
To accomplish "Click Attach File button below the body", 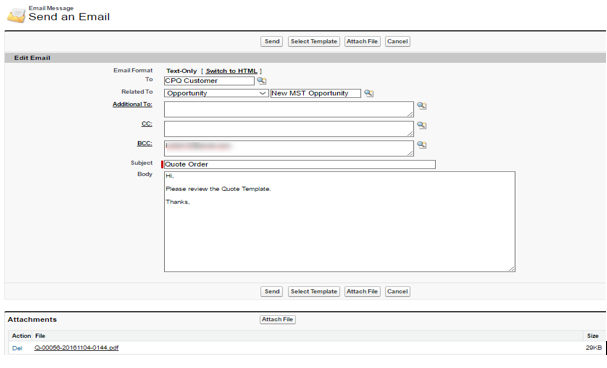I will (362, 291).
